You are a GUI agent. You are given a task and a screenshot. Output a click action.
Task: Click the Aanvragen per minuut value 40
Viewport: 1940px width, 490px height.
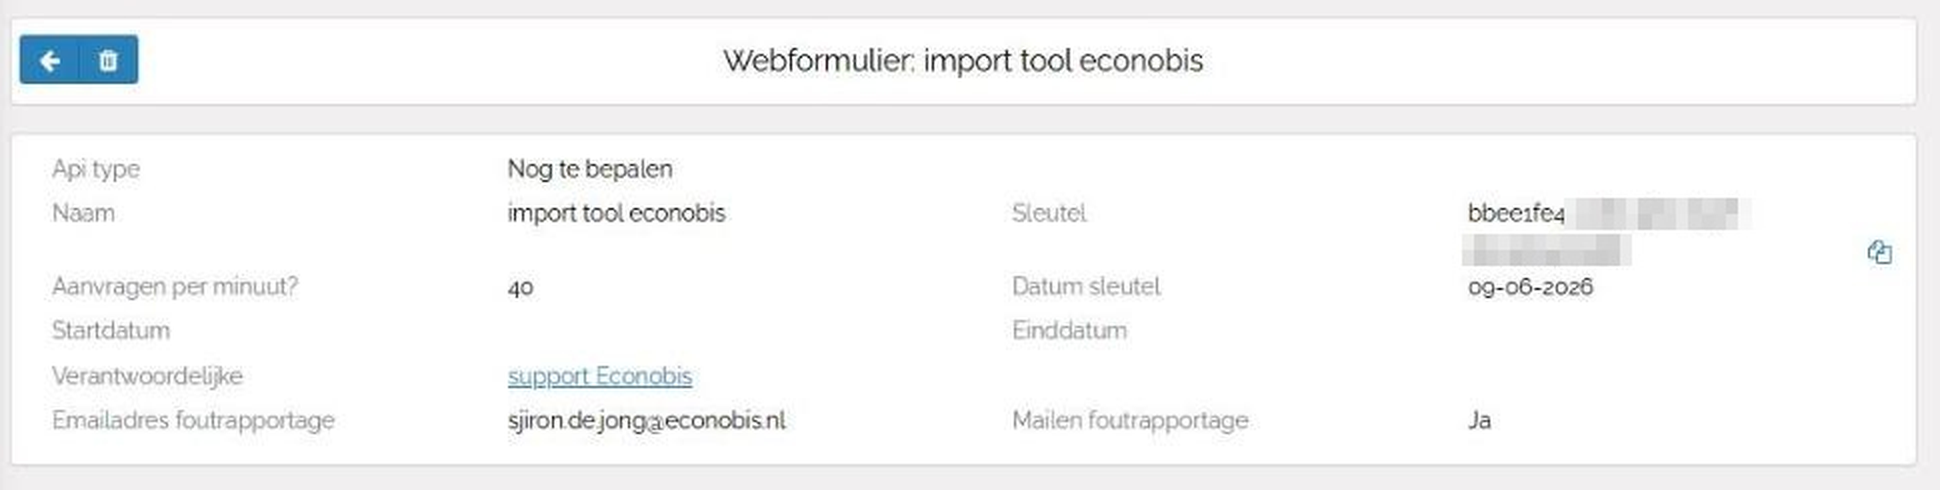521,287
